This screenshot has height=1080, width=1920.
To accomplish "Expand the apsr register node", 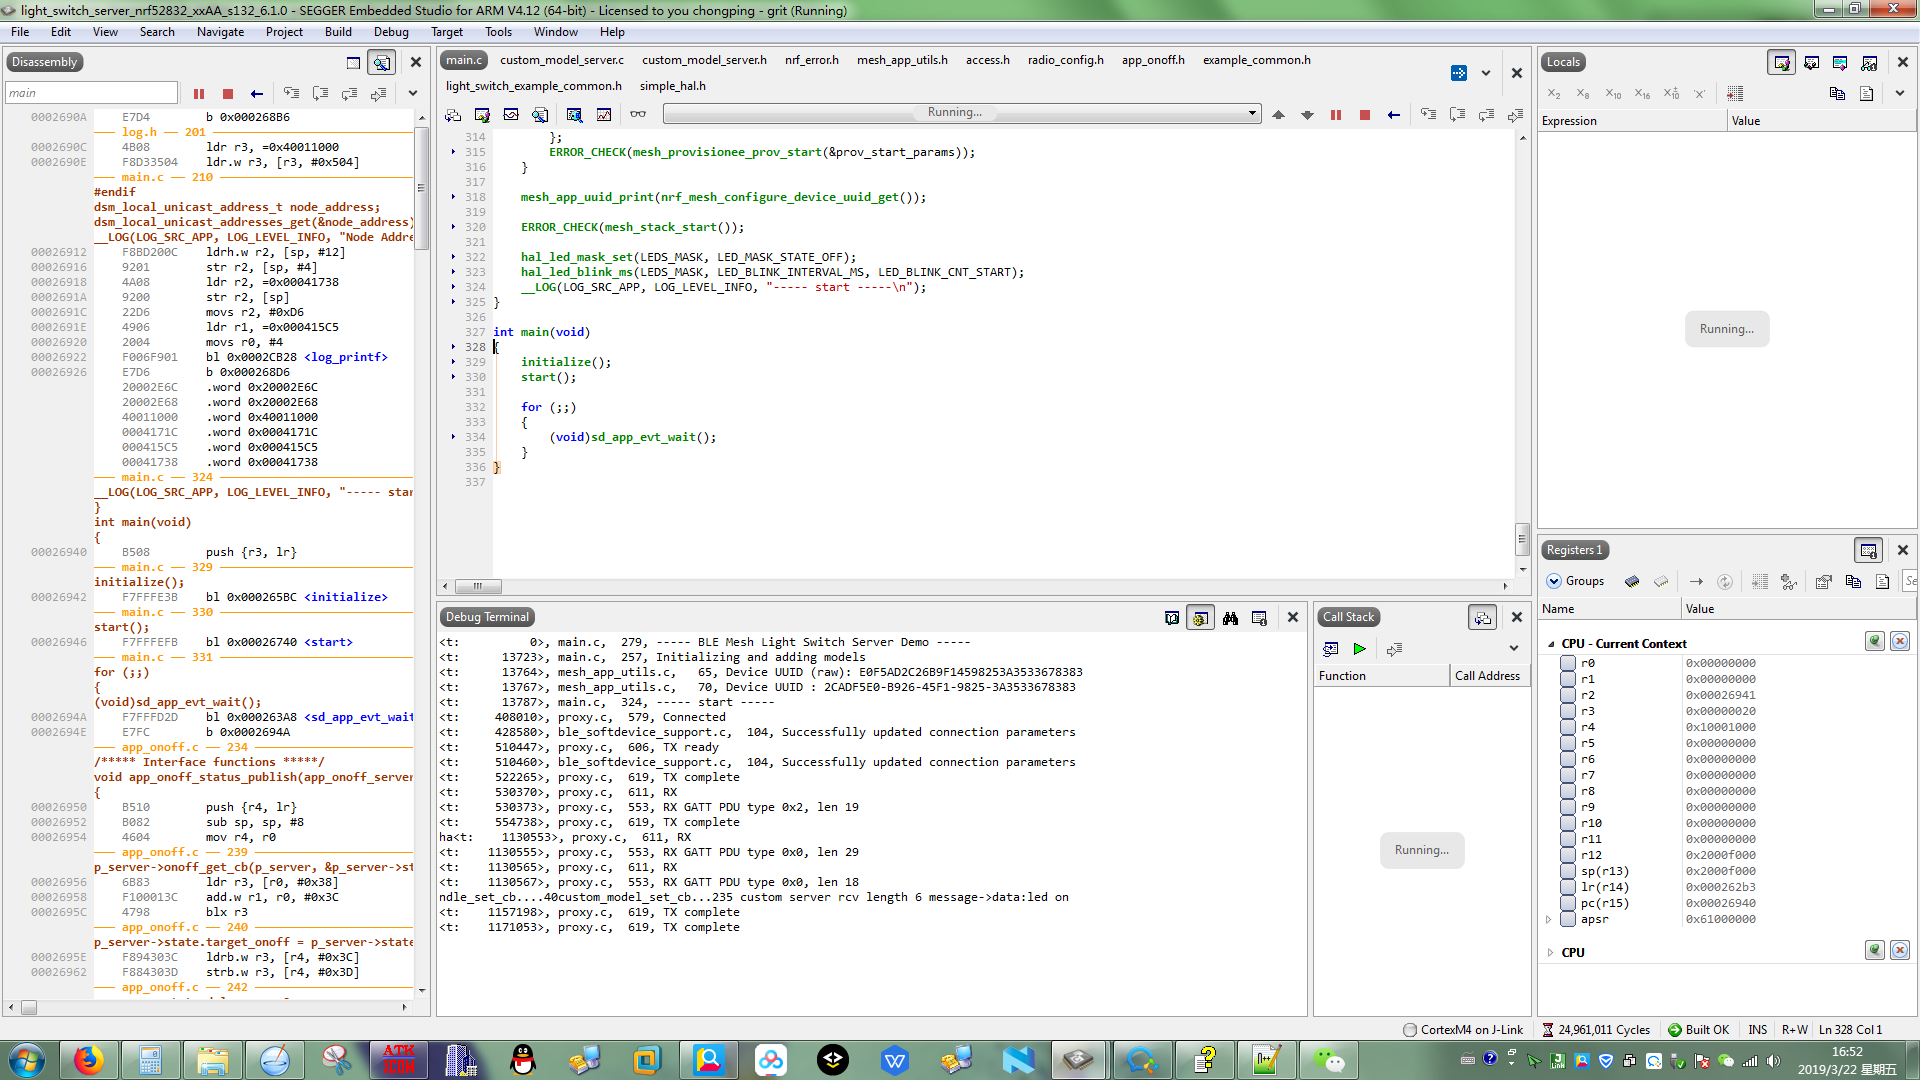I will (1549, 919).
